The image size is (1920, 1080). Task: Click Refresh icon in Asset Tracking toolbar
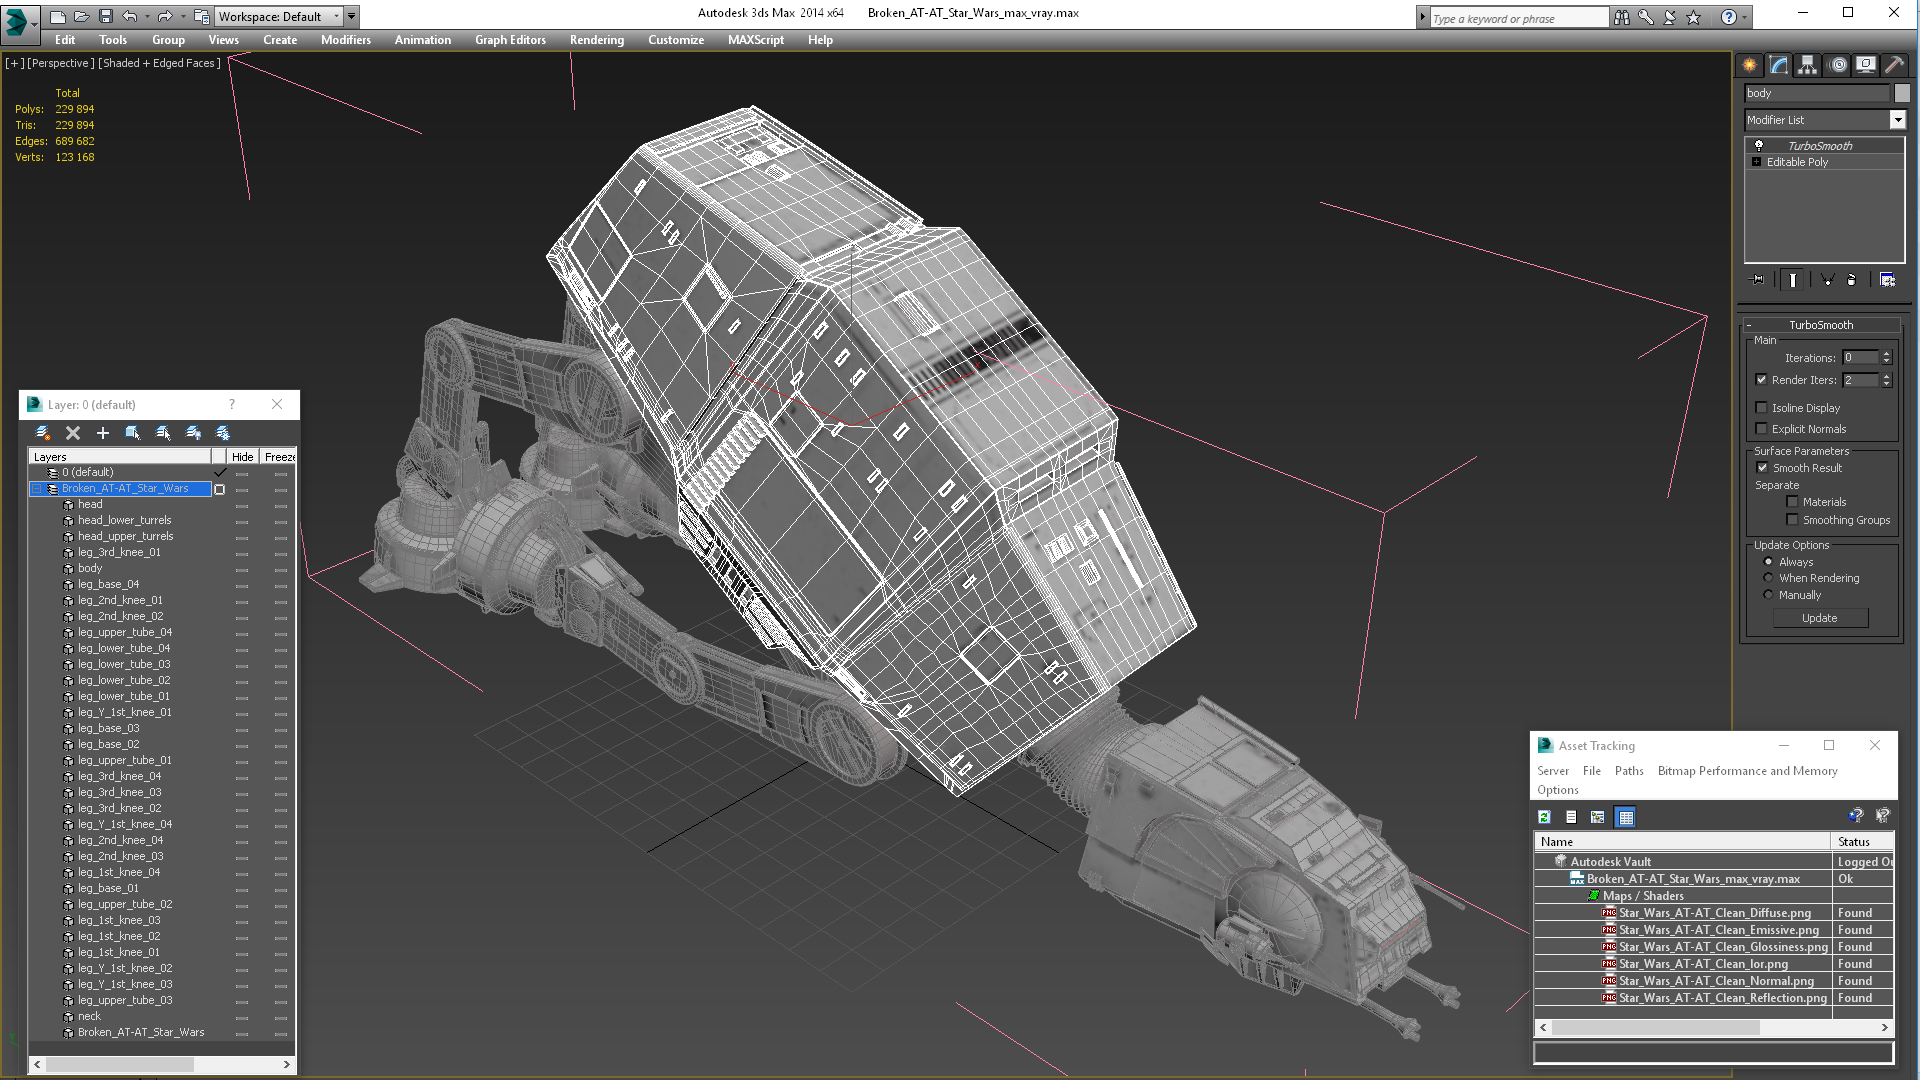[1544, 817]
